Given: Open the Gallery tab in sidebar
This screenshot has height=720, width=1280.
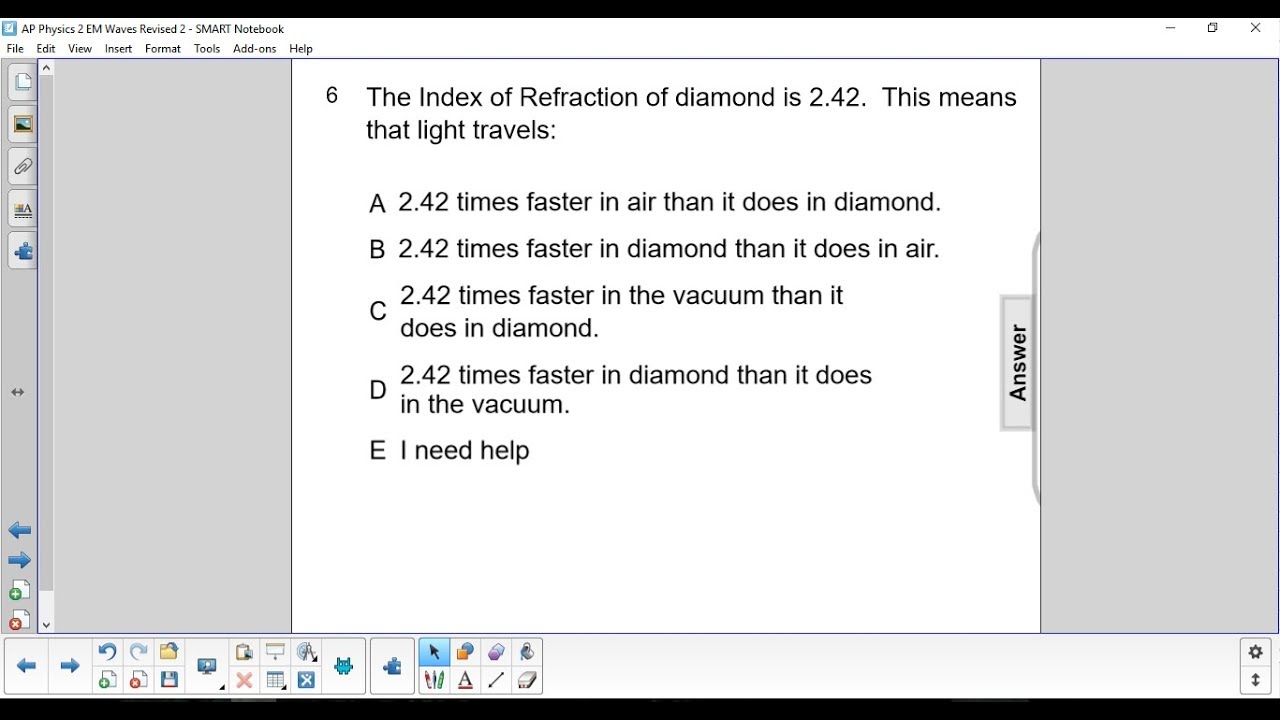Looking at the screenshot, I should (23, 125).
